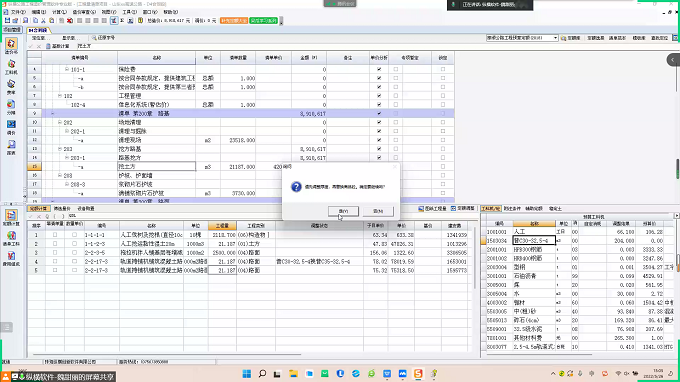Click the Sigma sum icon in toolbar

click(122, 20)
